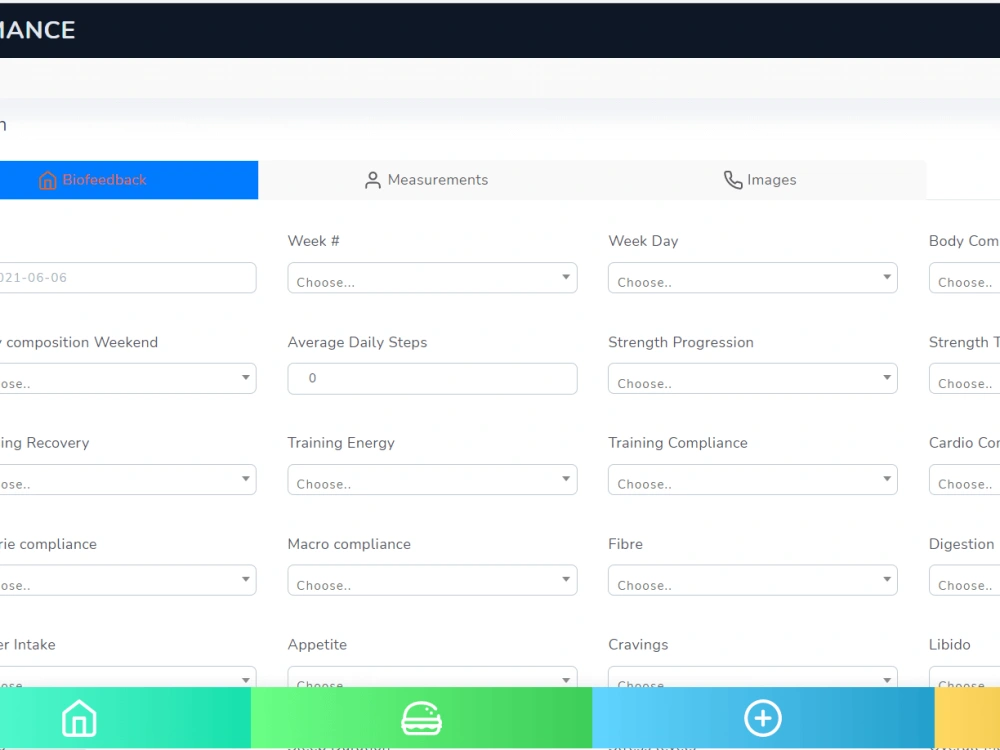Switch to the Measurements tab
This screenshot has width=1000, height=750.
pos(425,180)
